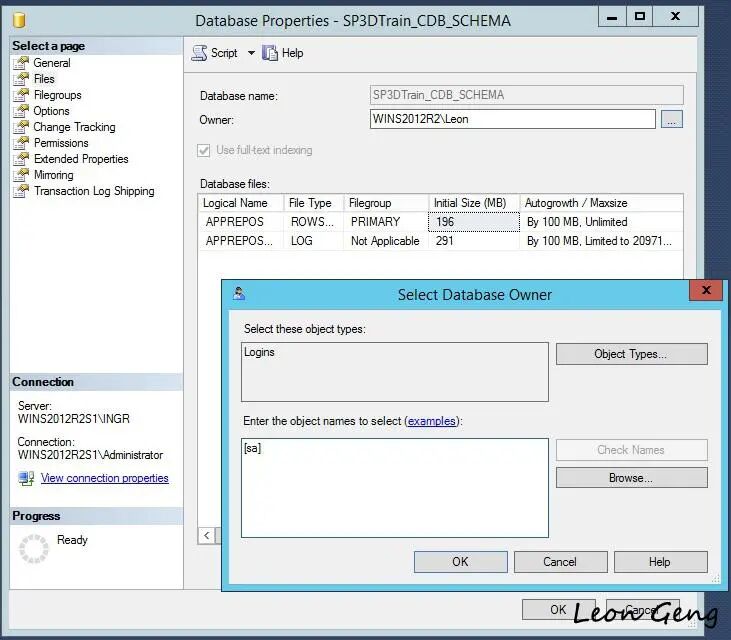Viewport: 731px width, 640px height.
Task: Confirm with OK in Select Database Owner
Action: 461,562
